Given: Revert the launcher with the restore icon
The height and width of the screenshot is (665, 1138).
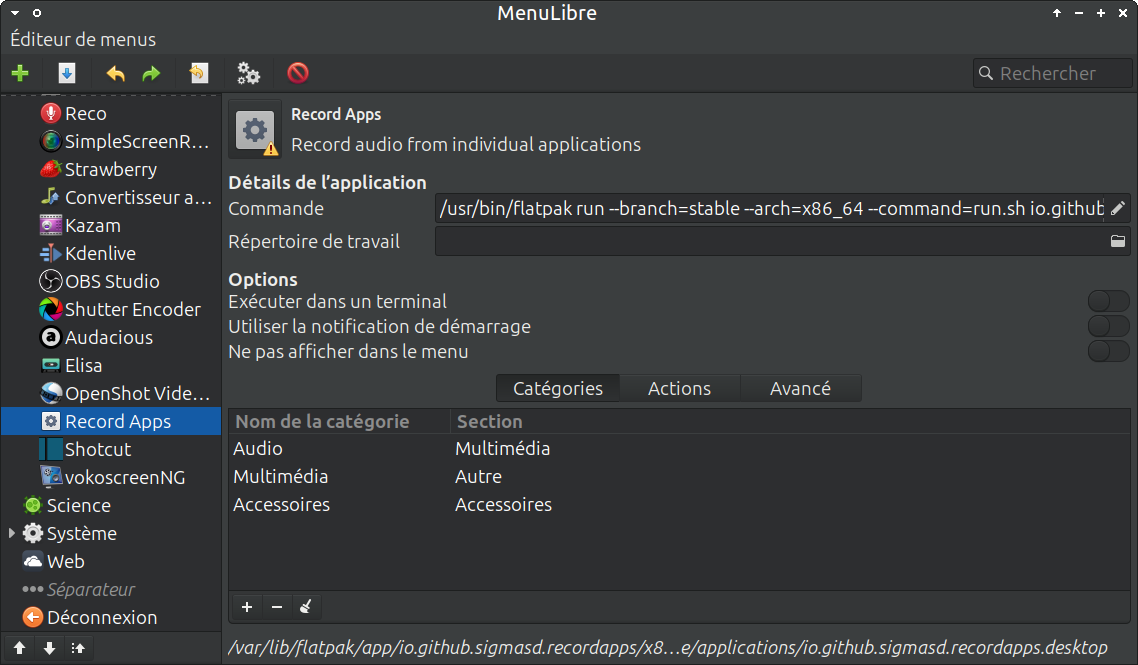Looking at the screenshot, I should point(198,73).
